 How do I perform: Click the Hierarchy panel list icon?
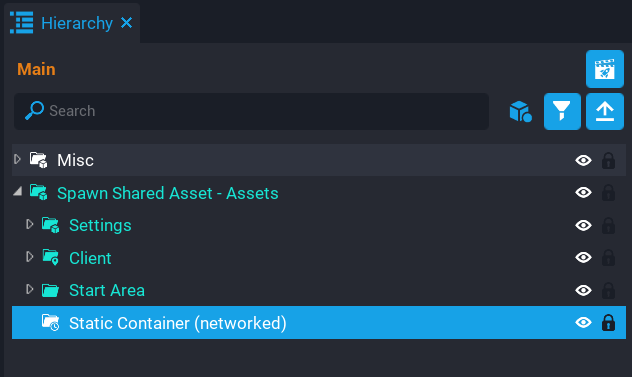tap(21, 23)
